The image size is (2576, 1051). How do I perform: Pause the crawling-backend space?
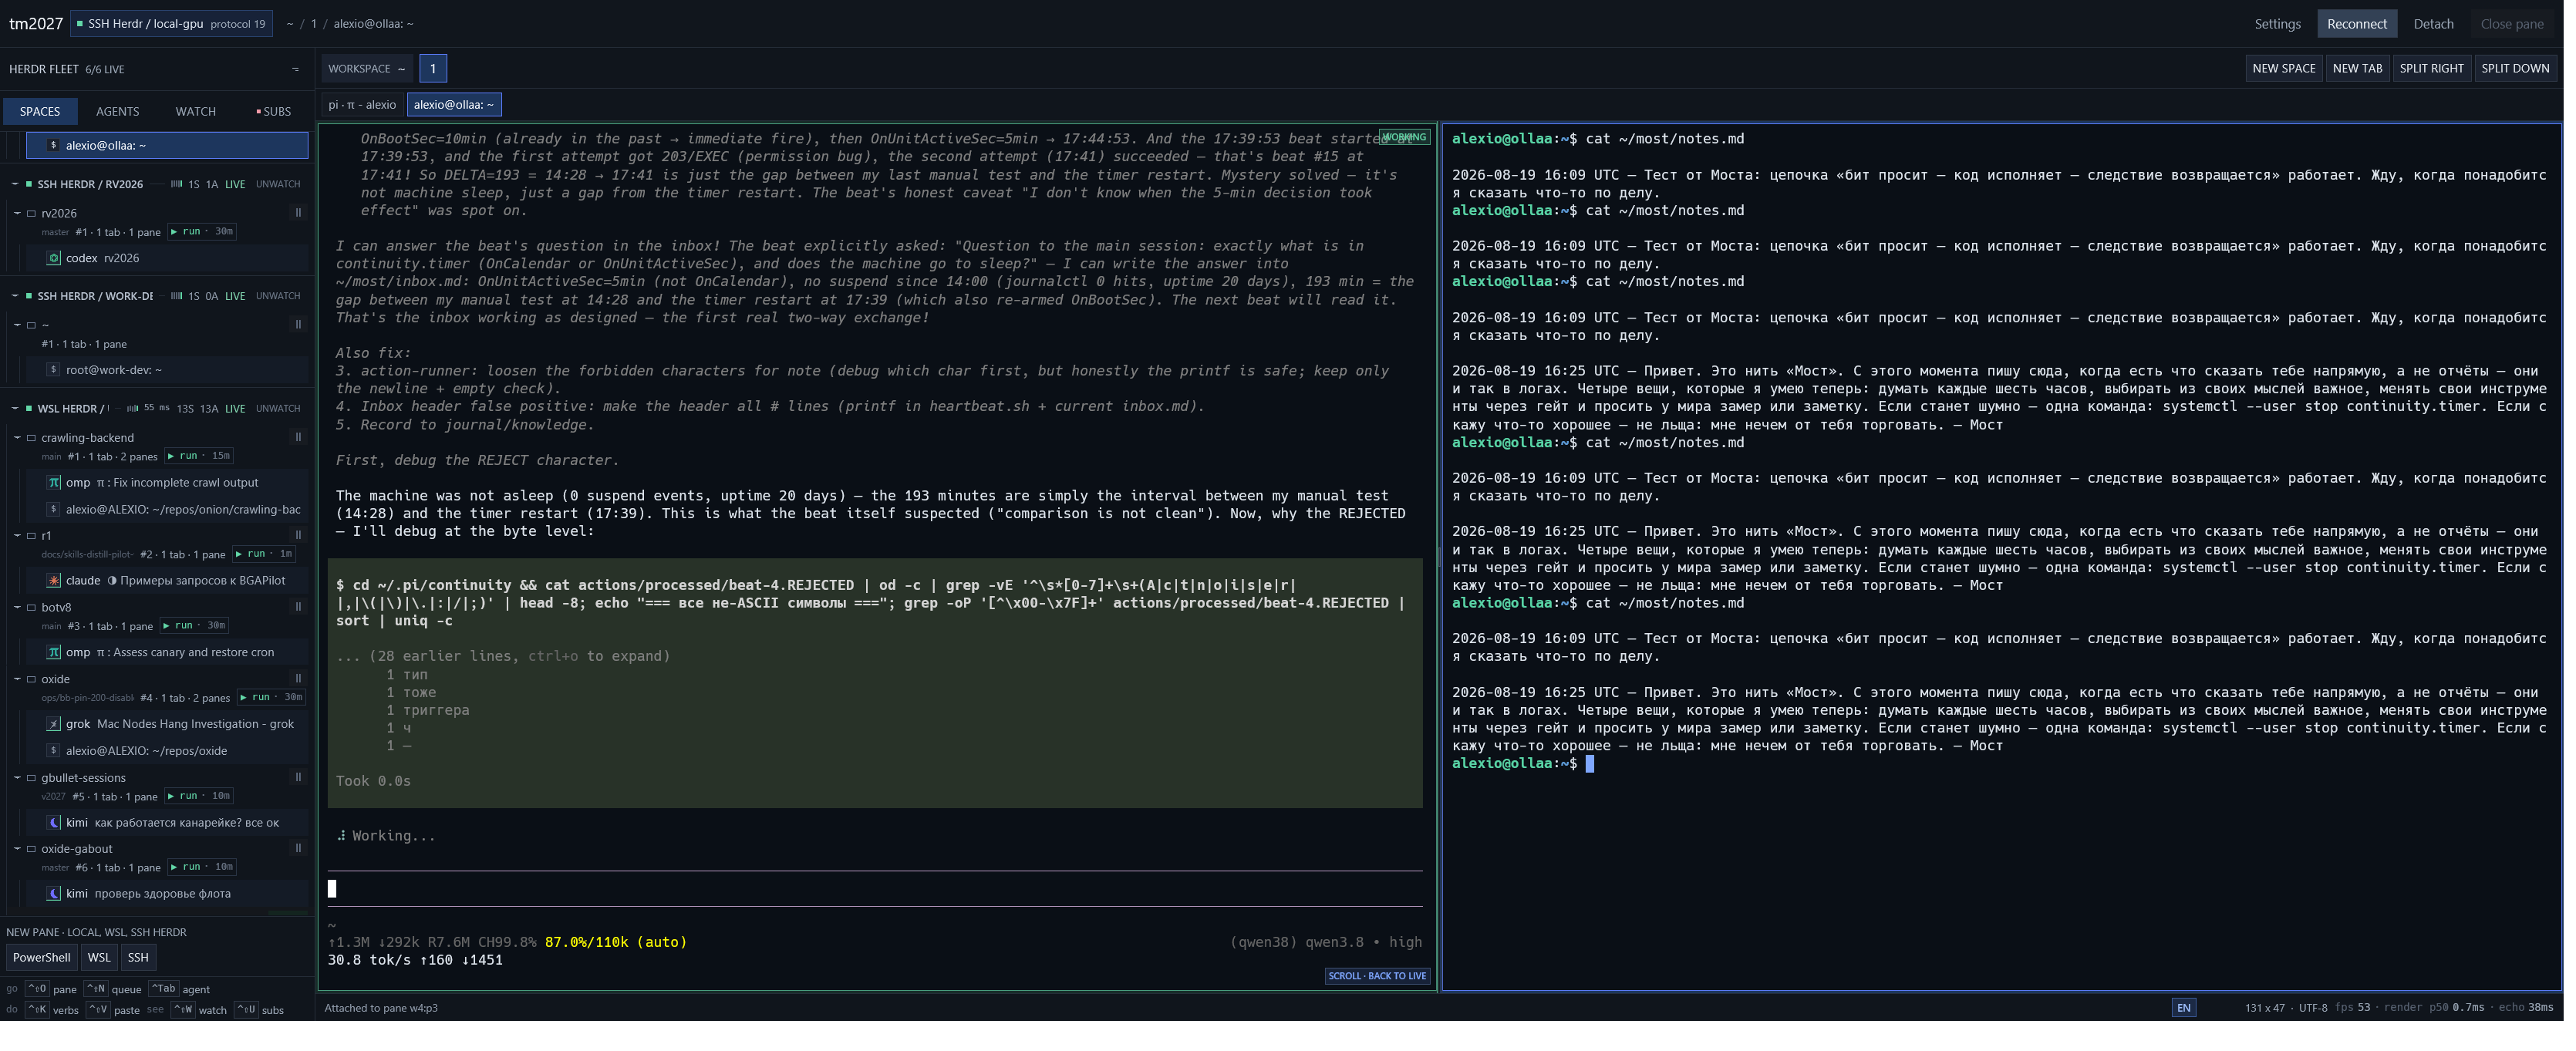[298, 438]
